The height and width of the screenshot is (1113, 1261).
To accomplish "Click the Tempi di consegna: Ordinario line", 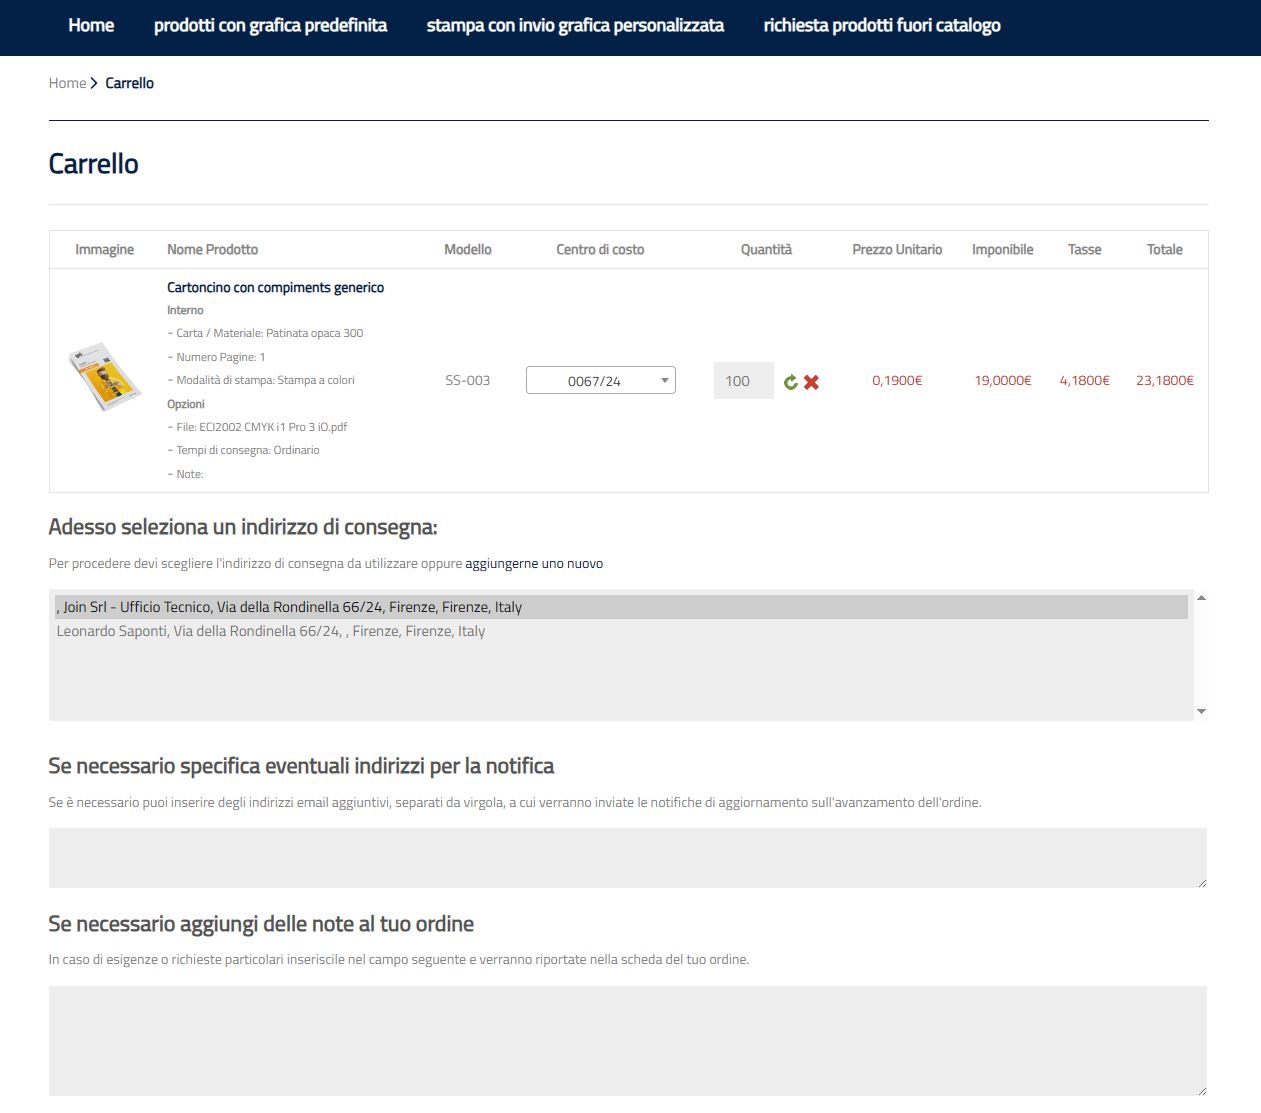I will click(x=243, y=450).
